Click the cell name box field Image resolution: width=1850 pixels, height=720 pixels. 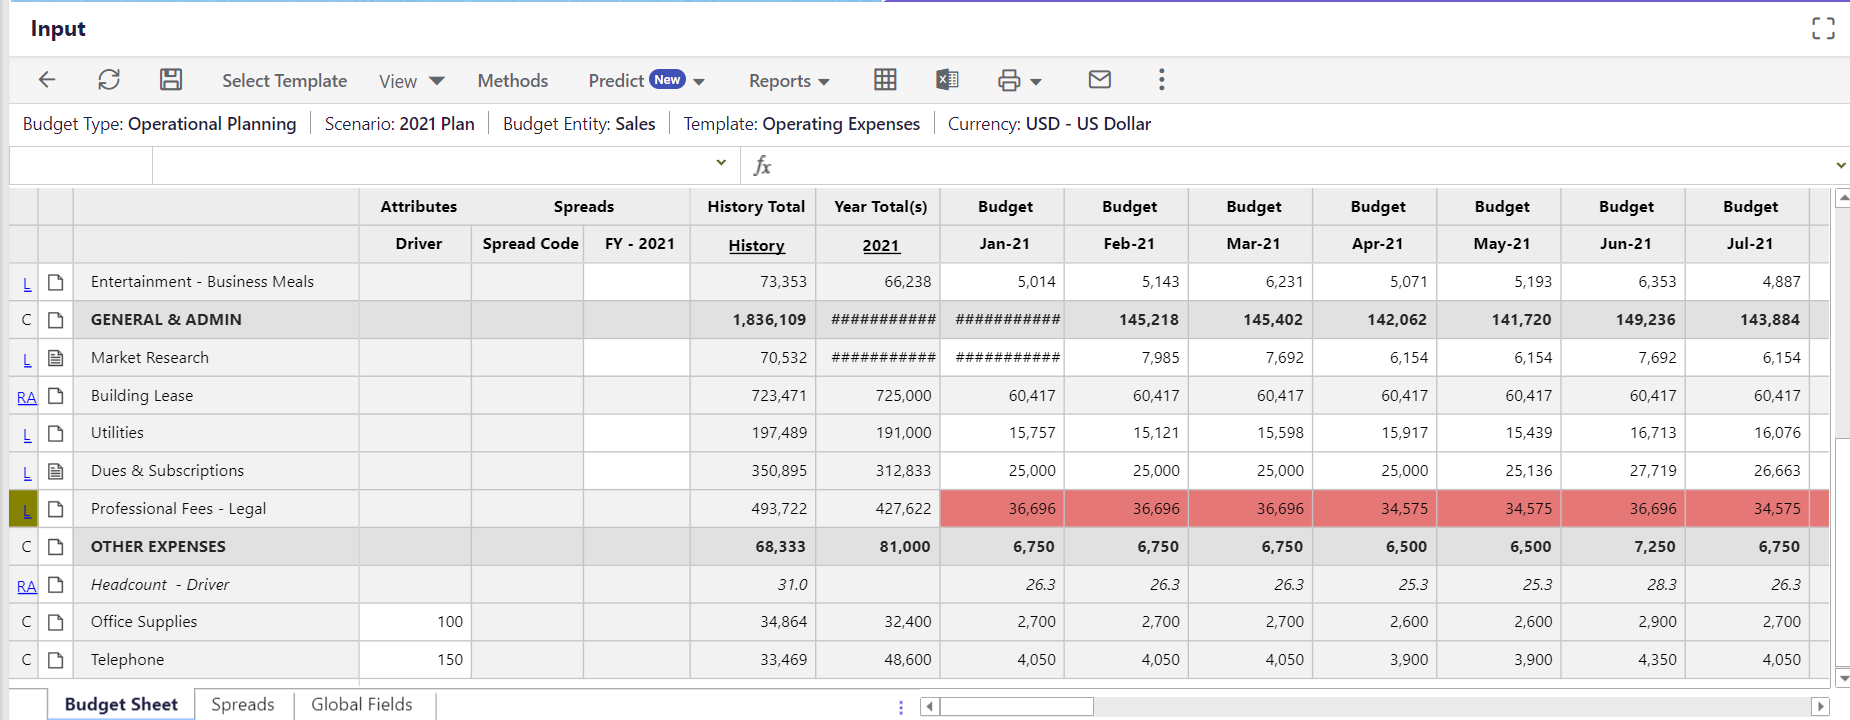(81, 165)
